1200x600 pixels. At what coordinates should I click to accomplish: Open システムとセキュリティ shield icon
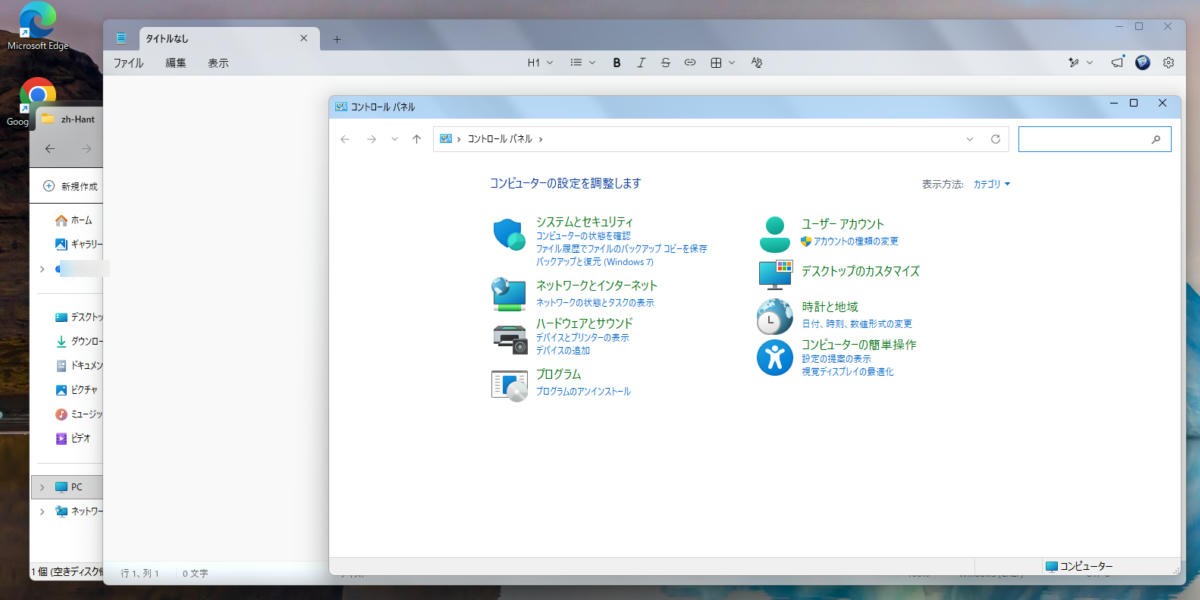point(509,234)
